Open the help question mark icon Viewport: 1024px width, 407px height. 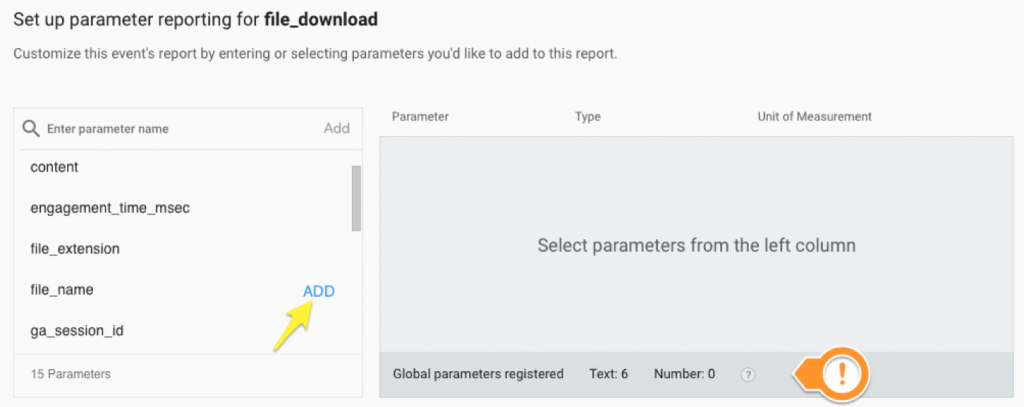748,375
